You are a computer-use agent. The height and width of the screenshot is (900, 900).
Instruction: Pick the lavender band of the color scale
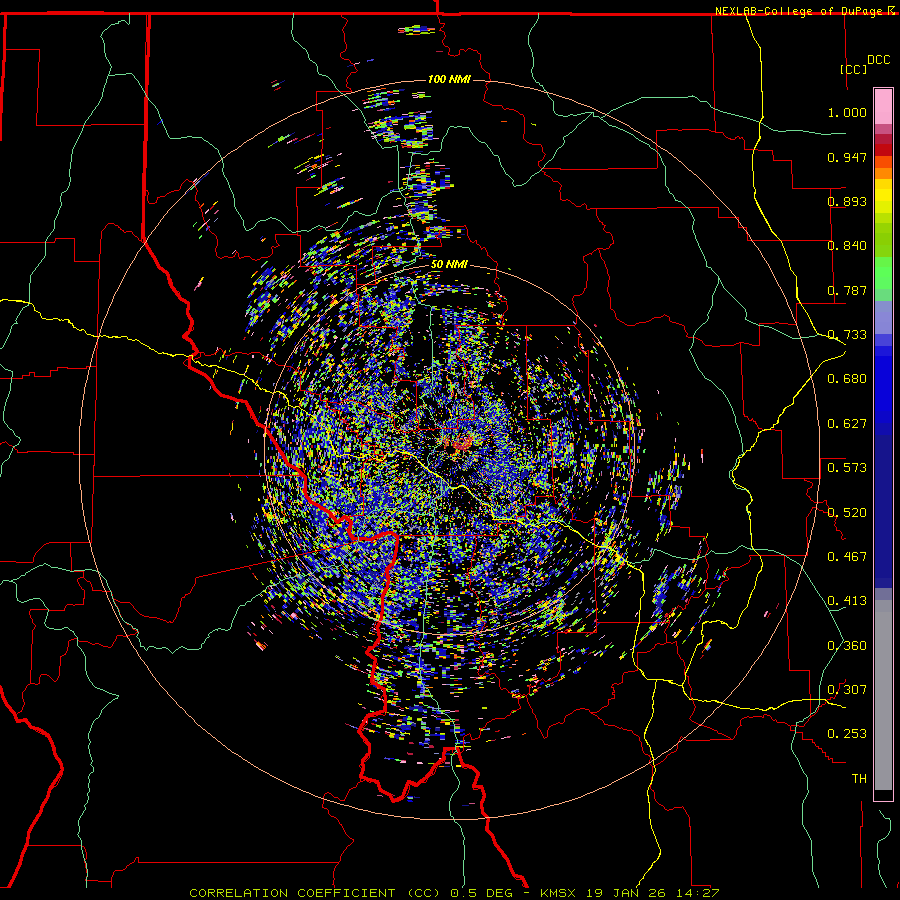coord(883,317)
